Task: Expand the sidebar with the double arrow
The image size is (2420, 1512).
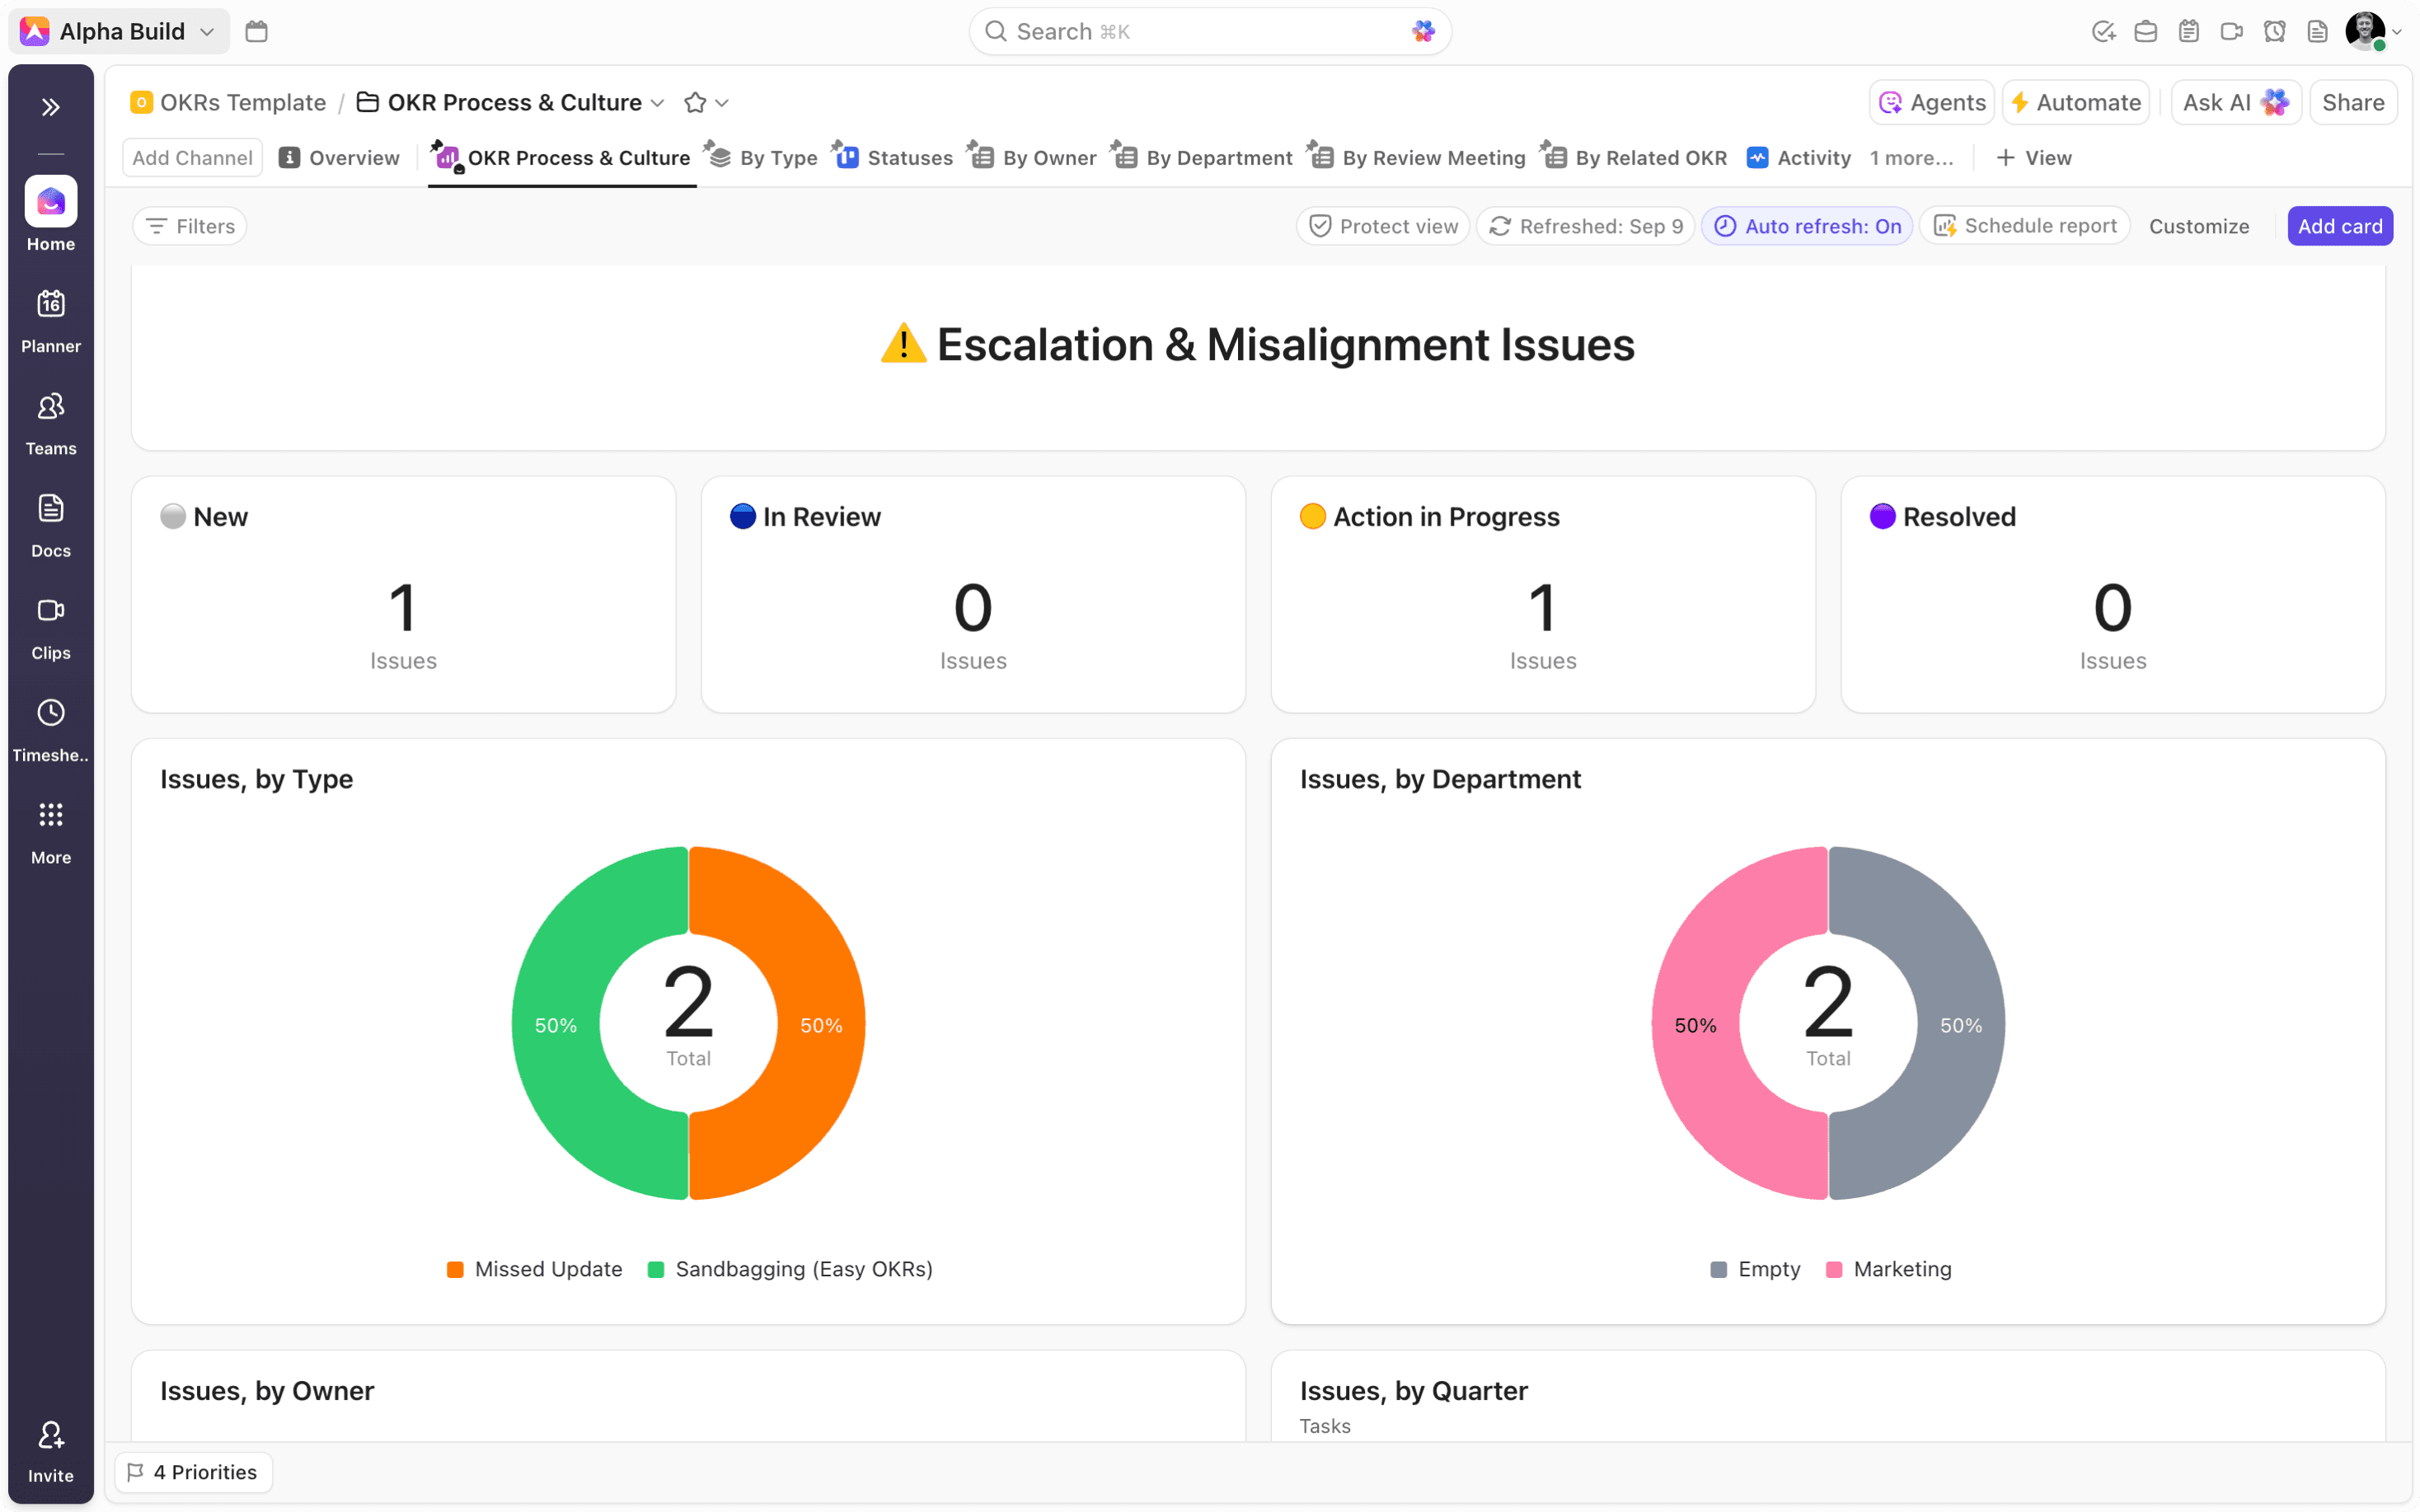Action: click(51, 107)
